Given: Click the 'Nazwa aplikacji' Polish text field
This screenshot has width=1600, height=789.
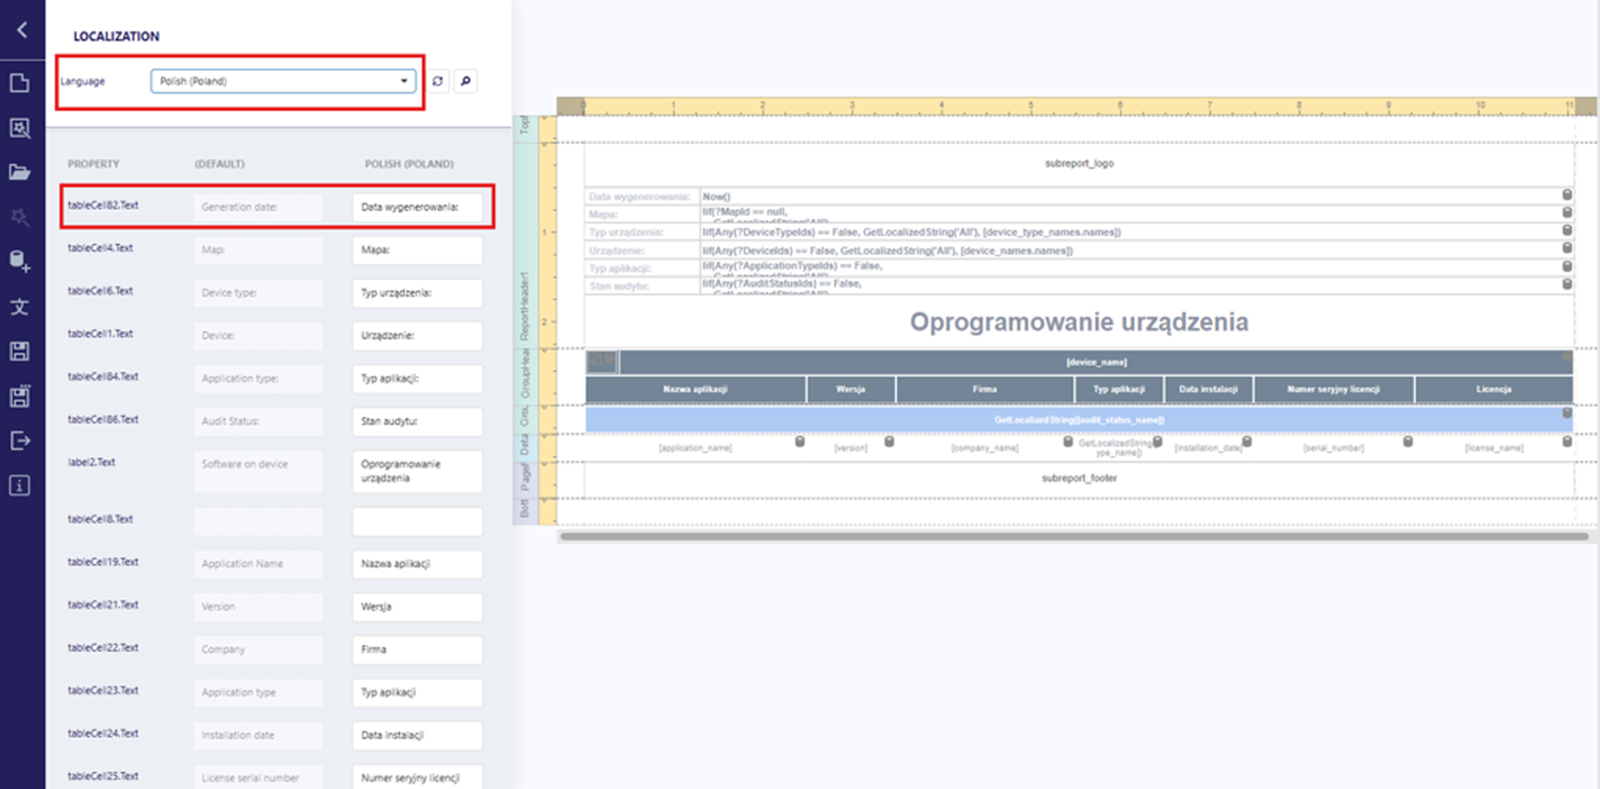Looking at the screenshot, I should click(x=417, y=564).
